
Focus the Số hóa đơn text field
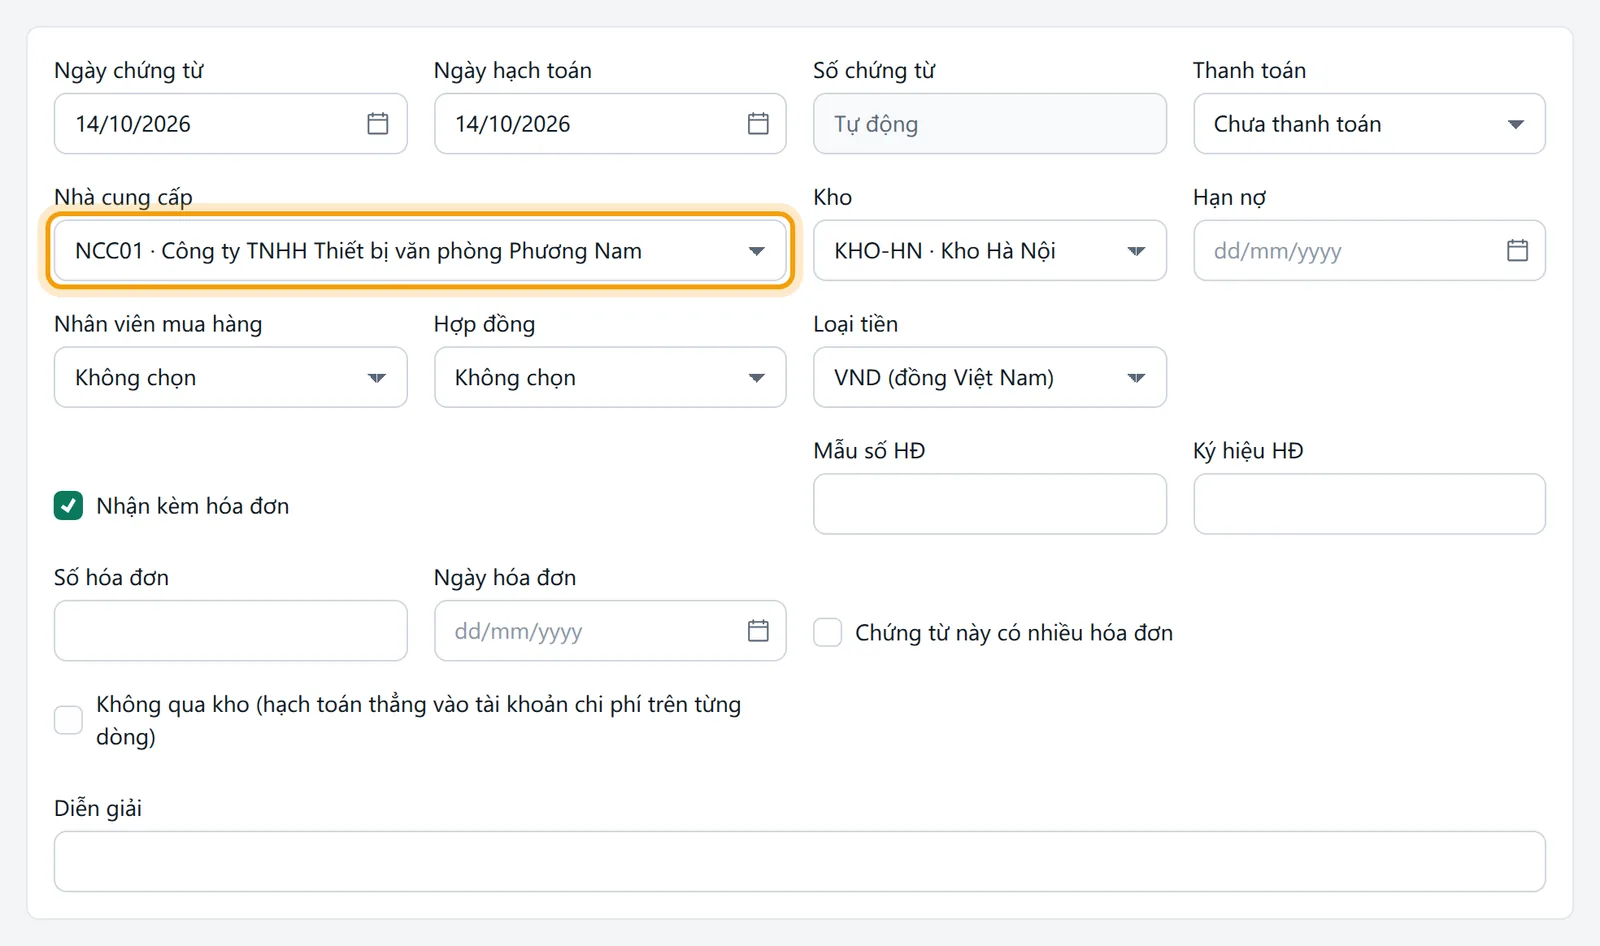(230, 631)
